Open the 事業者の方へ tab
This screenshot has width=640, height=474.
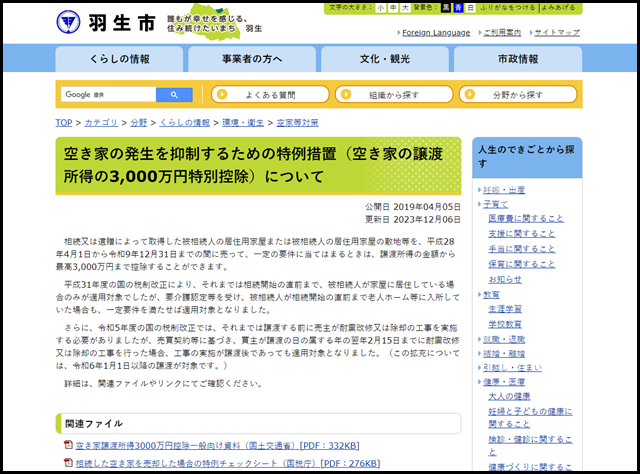click(x=252, y=59)
